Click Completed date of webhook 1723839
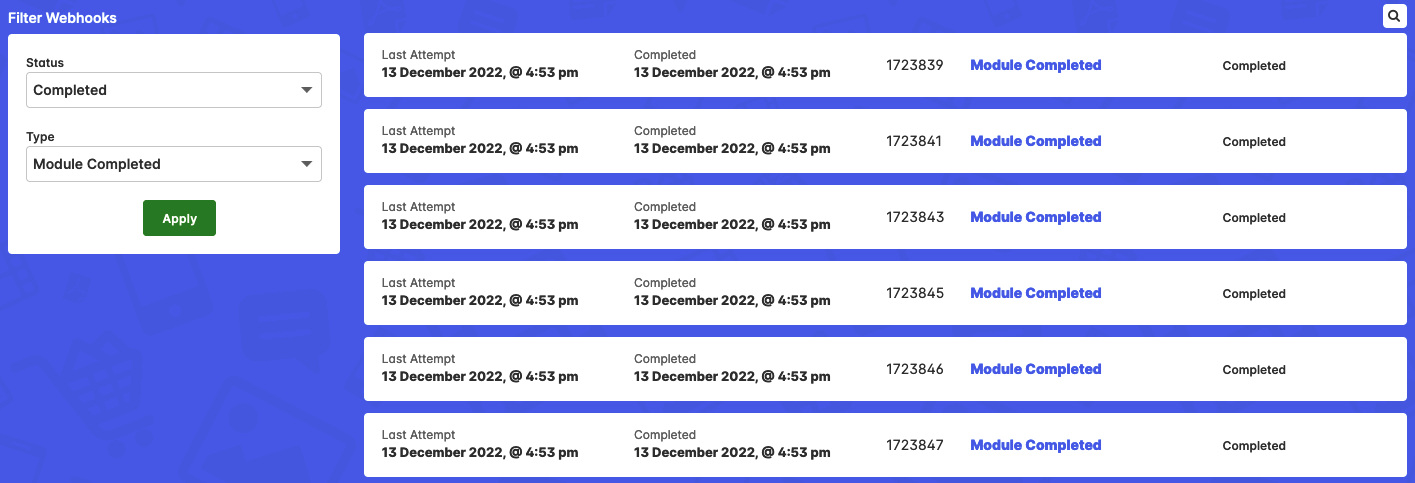The image size is (1415, 483). click(x=732, y=72)
